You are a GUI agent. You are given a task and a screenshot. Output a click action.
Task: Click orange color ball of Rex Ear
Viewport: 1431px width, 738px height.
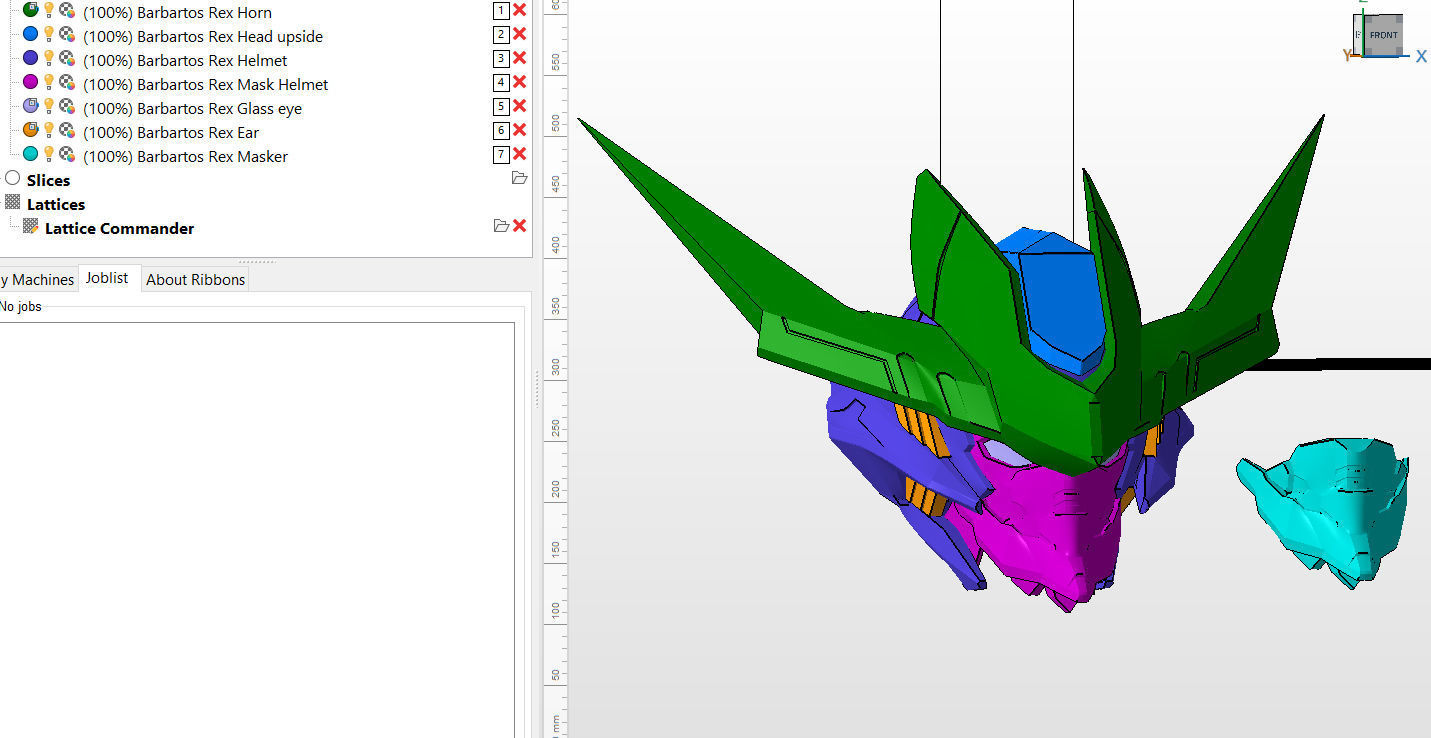pos(30,130)
